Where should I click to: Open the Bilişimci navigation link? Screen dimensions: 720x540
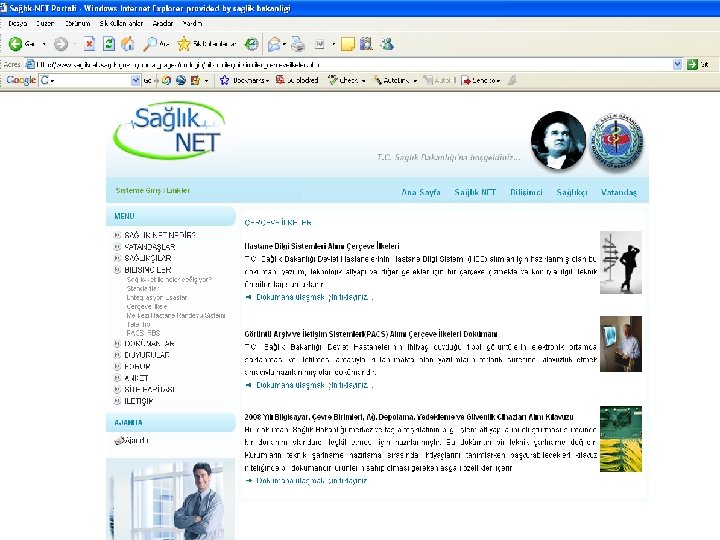click(526, 192)
